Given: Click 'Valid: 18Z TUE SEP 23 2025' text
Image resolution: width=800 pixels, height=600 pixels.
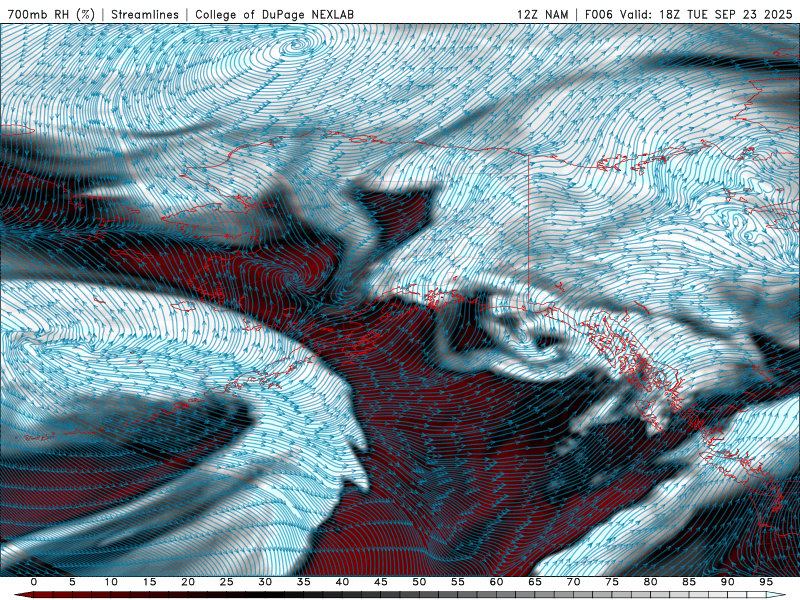Looking at the screenshot, I should (x=705, y=15).
